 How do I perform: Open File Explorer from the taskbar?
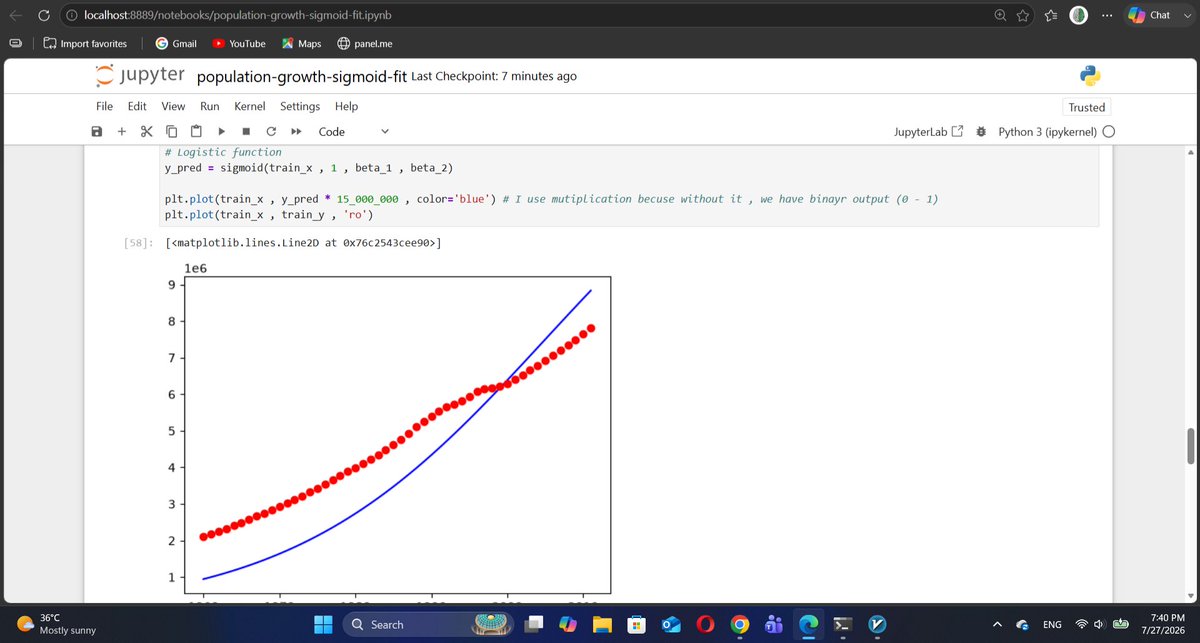601,625
